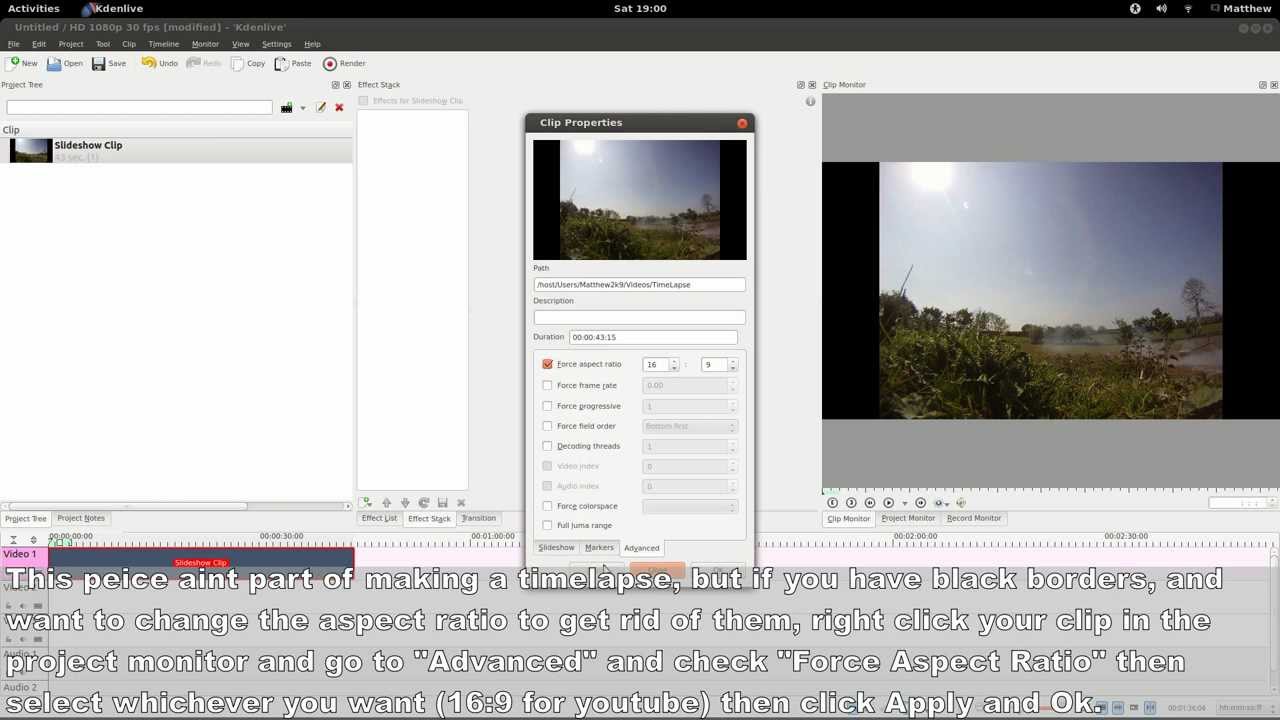Enable Force progressive checkbox
The width and height of the screenshot is (1280, 720).
click(547, 406)
